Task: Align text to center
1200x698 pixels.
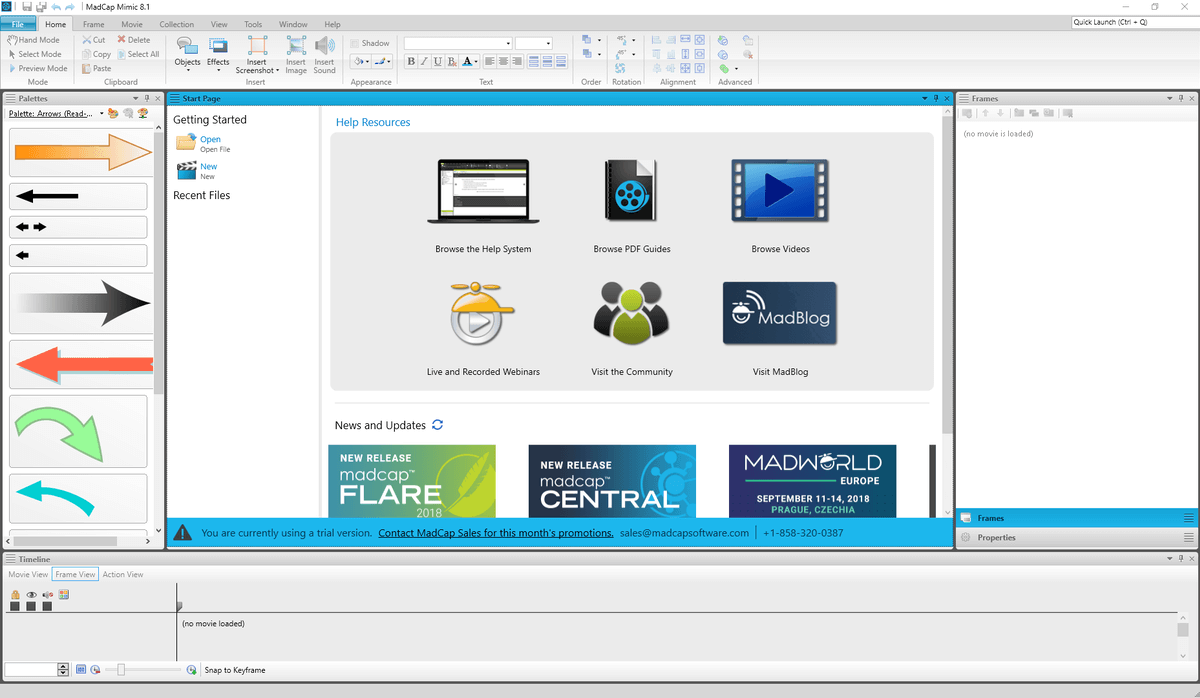Action: tap(503, 61)
